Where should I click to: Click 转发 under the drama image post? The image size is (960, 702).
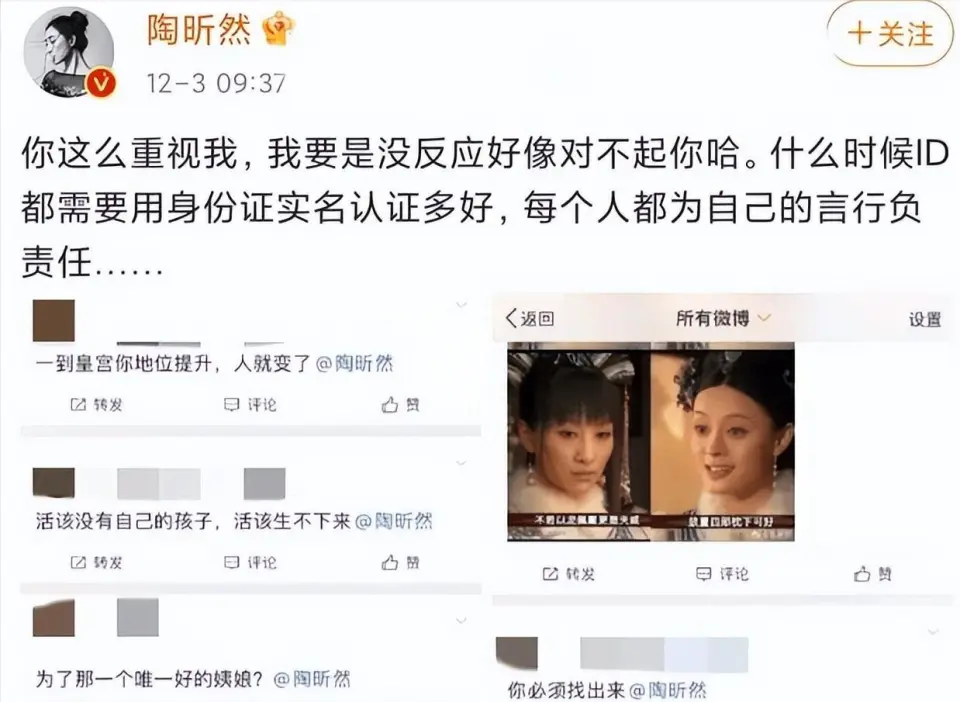pos(569,573)
